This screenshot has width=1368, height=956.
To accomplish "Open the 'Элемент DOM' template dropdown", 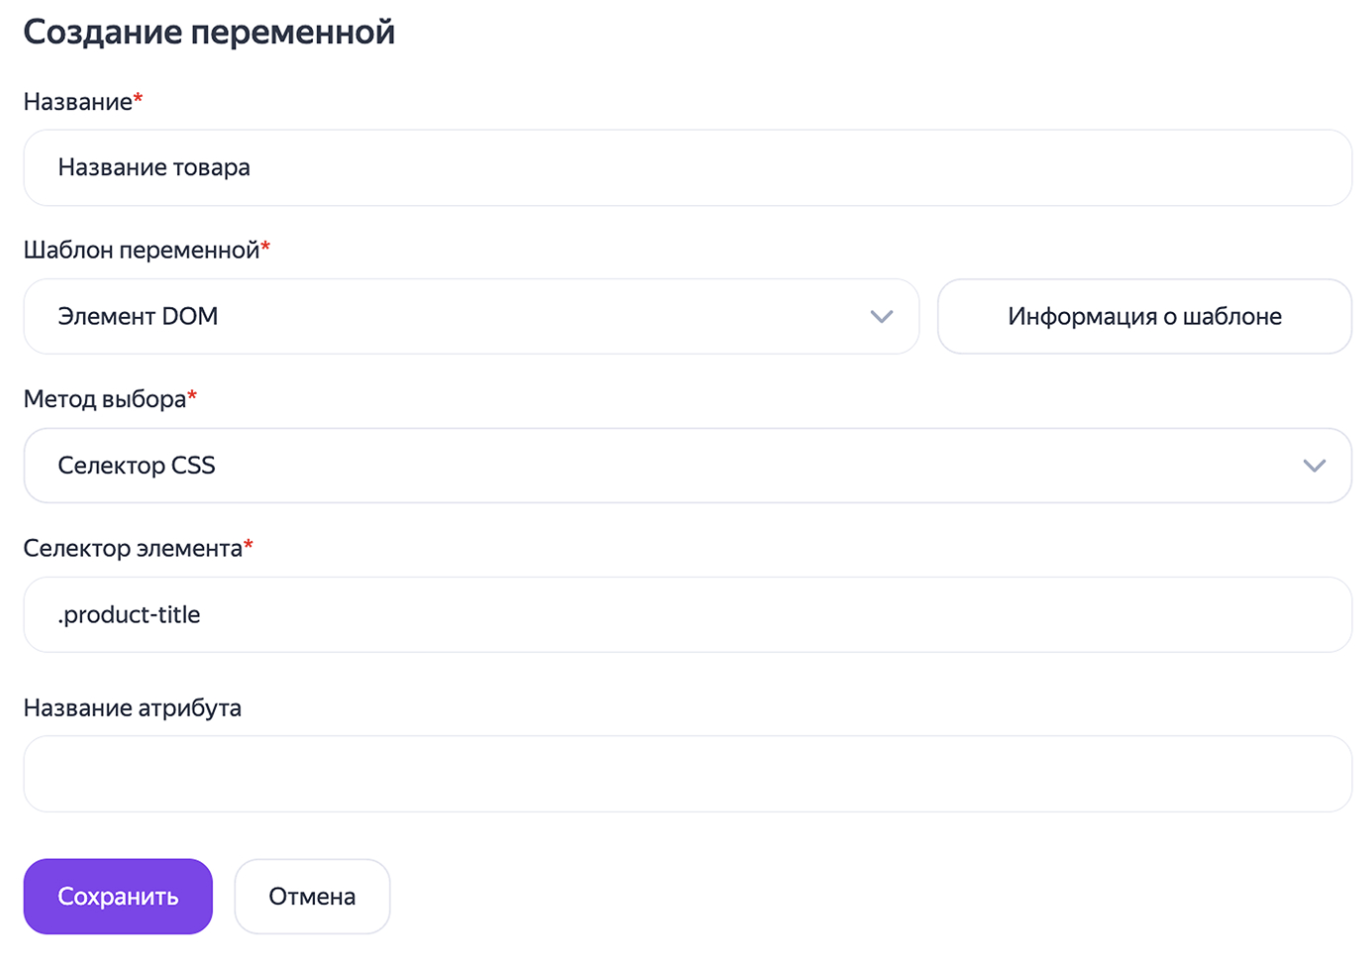I will click(470, 317).
